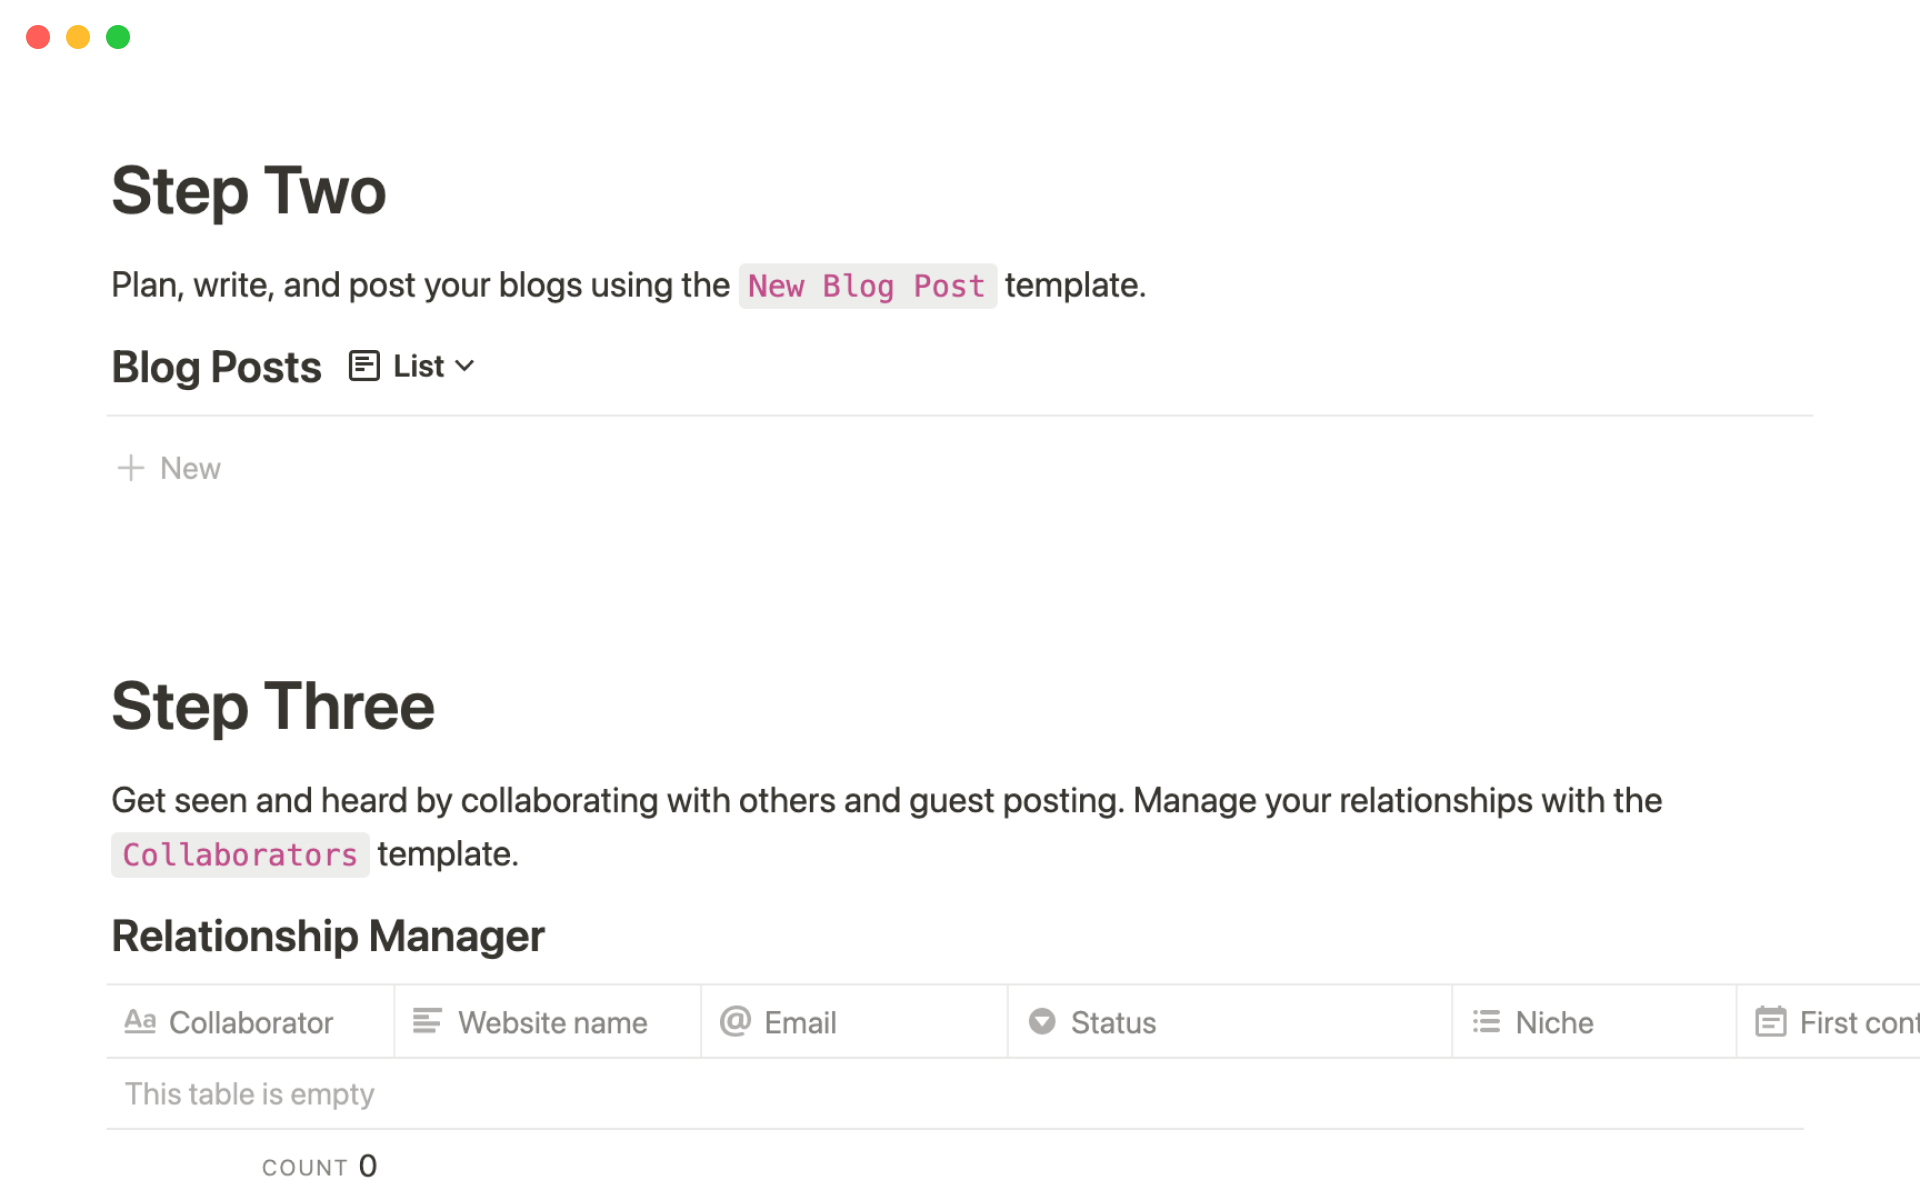Click the Collaborators inline code tag
1920x1200 pixels.
[x=240, y=855]
